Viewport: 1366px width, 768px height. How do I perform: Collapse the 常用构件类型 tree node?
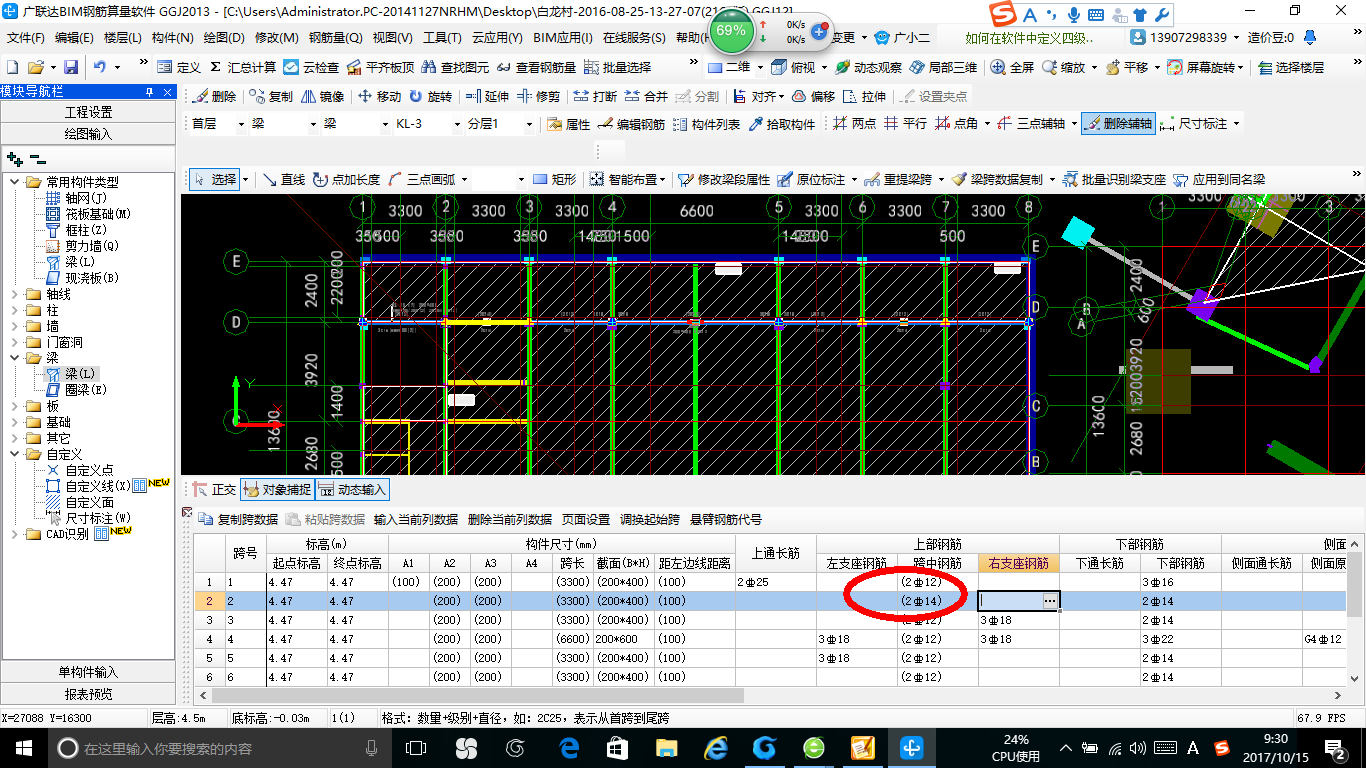pos(14,182)
